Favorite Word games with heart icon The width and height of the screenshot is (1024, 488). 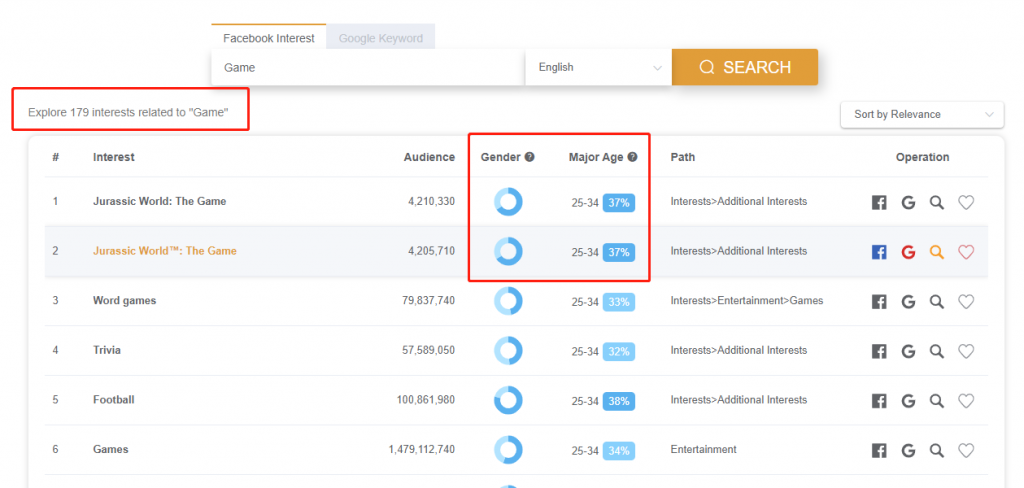pyautogui.click(x=966, y=302)
